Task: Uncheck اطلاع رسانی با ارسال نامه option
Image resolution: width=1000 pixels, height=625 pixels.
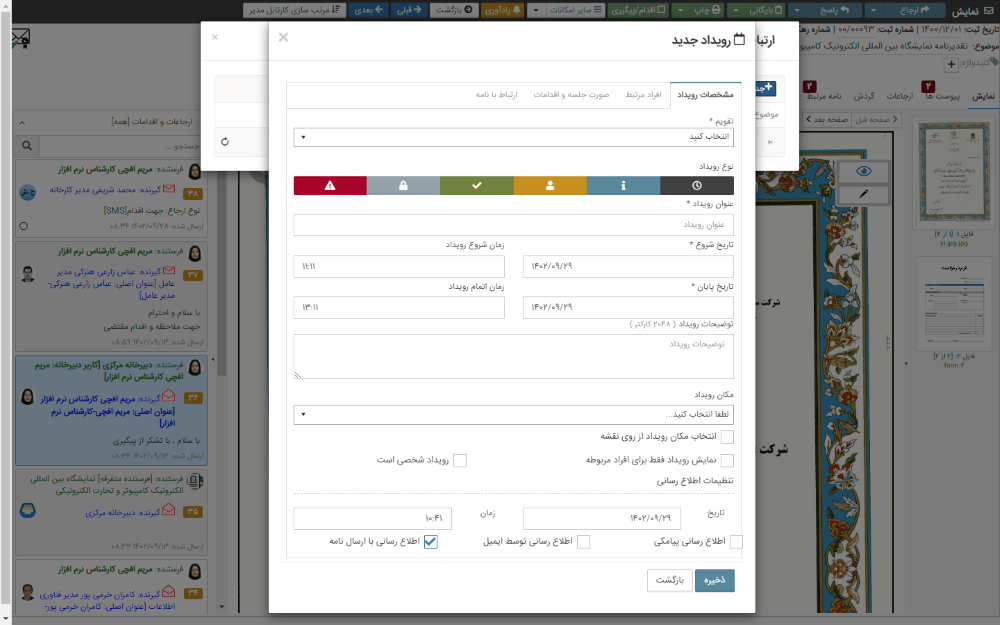Action: coord(431,541)
